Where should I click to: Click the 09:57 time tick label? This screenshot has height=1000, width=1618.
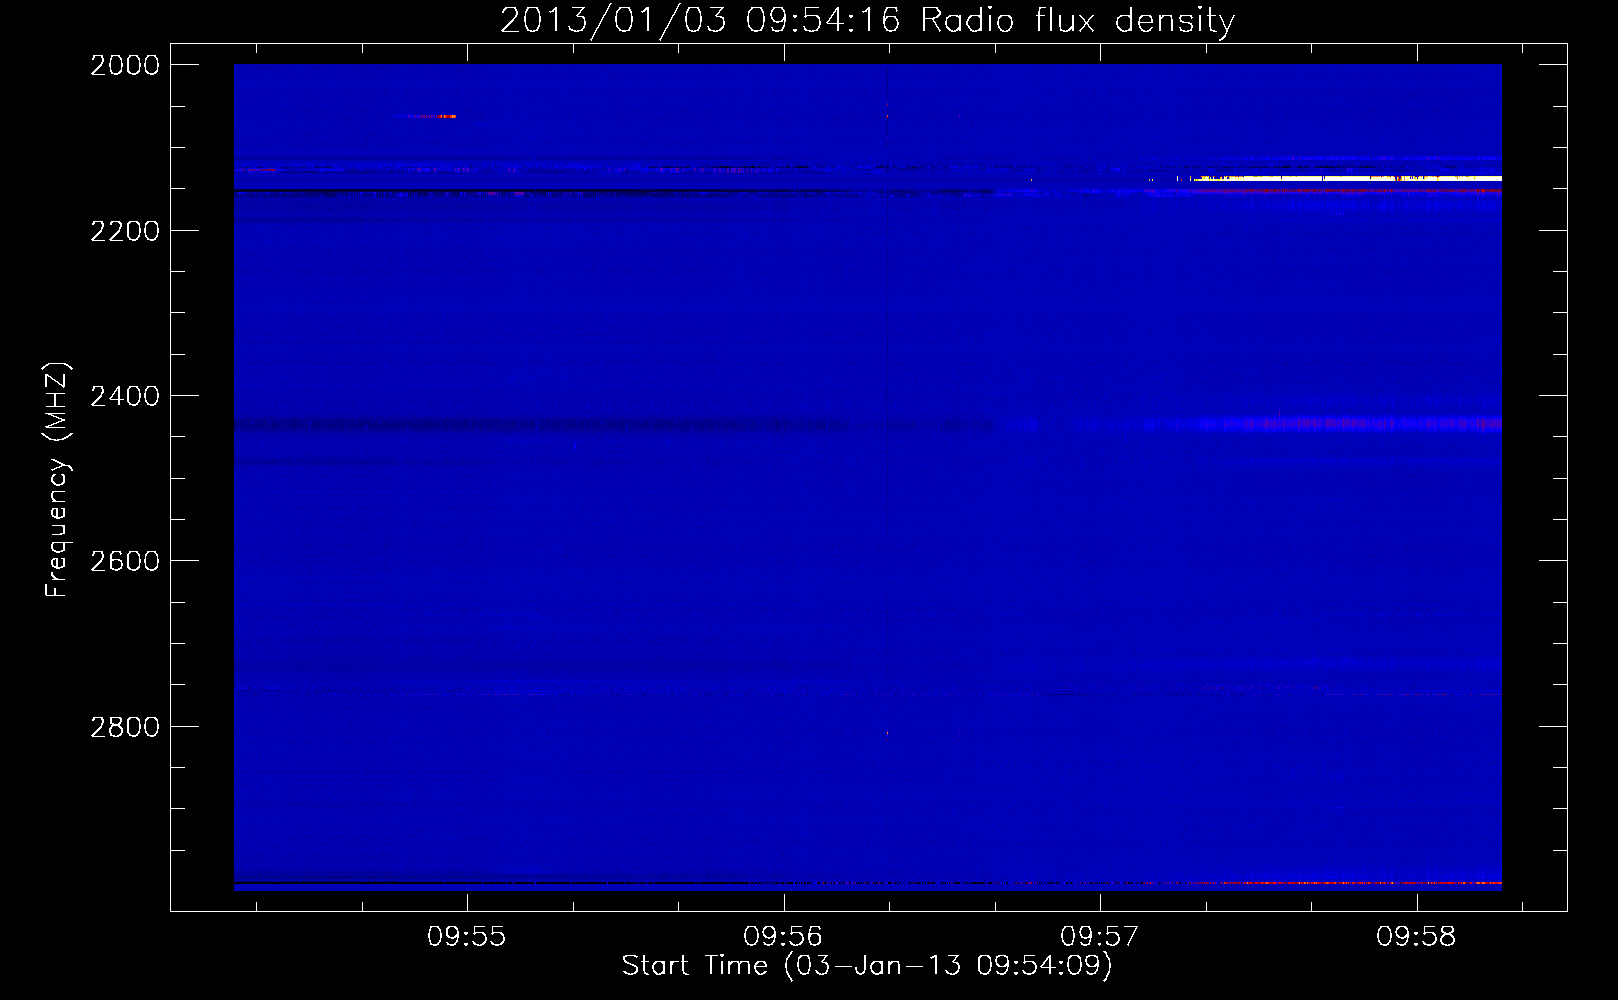pos(1100,937)
